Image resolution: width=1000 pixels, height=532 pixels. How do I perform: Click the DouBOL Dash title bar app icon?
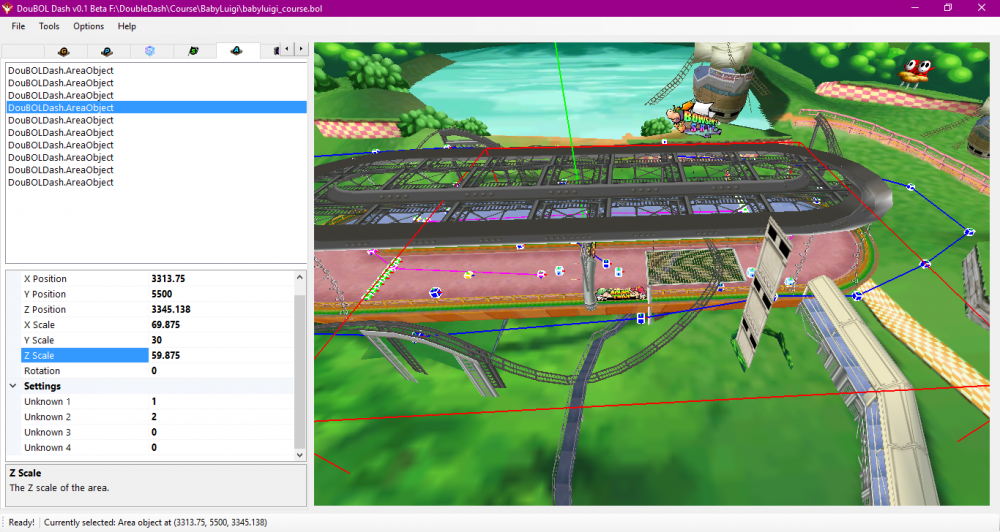(x=8, y=8)
